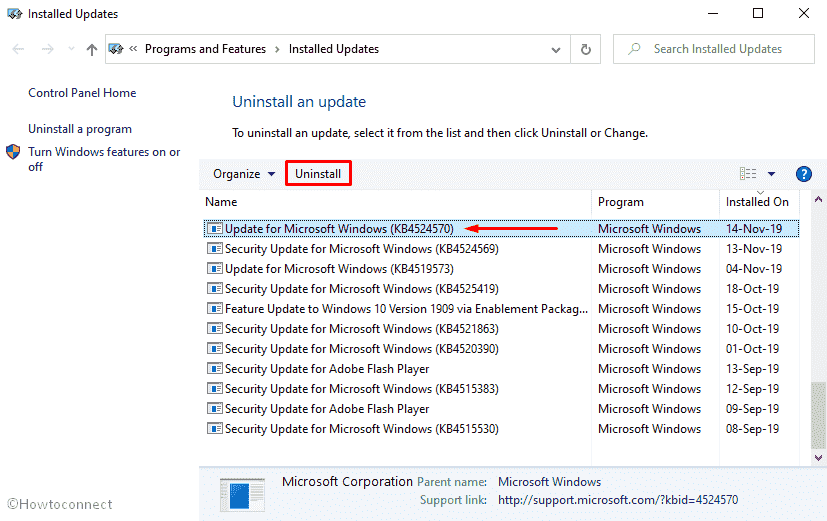Image resolution: width=827 pixels, height=521 pixels.
Task: Open the Organize menu
Action: (244, 174)
